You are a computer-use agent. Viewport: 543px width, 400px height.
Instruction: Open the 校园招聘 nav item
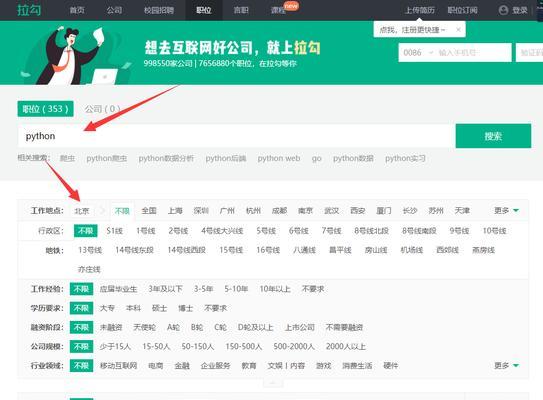pyautogui.click(x=159, y=10)
